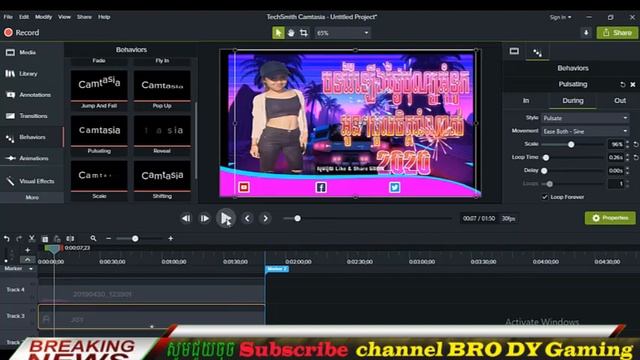Click the Properties button
The height and width of the screenshot is (360, 640).
610,218
